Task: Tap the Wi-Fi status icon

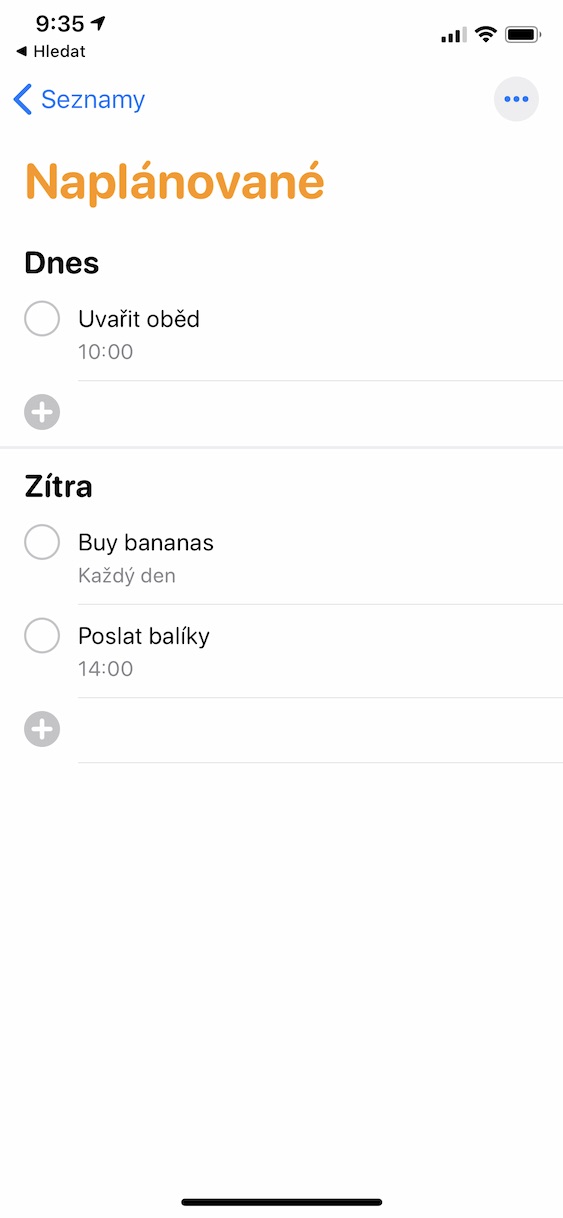Action: point(486,34)
